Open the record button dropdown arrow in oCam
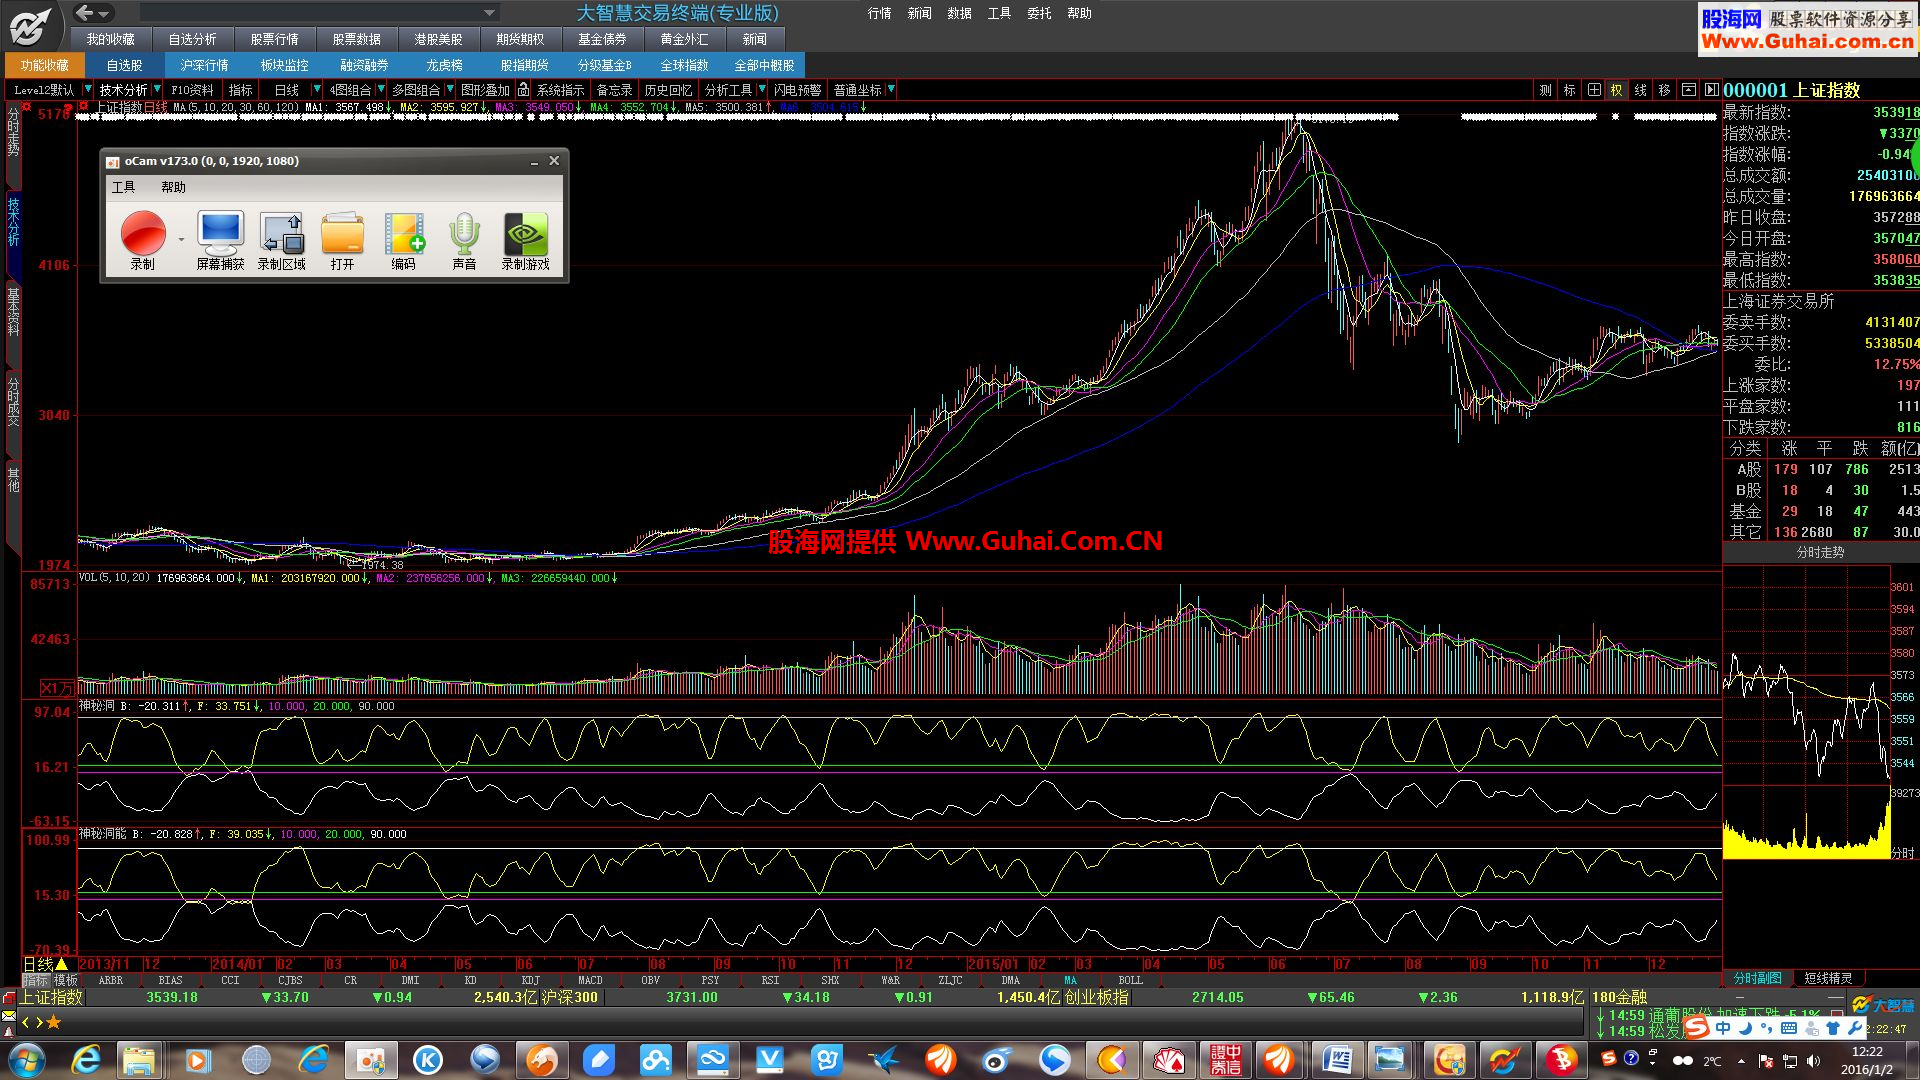This screenshot has width=1920, height=1080. [181, 240]
